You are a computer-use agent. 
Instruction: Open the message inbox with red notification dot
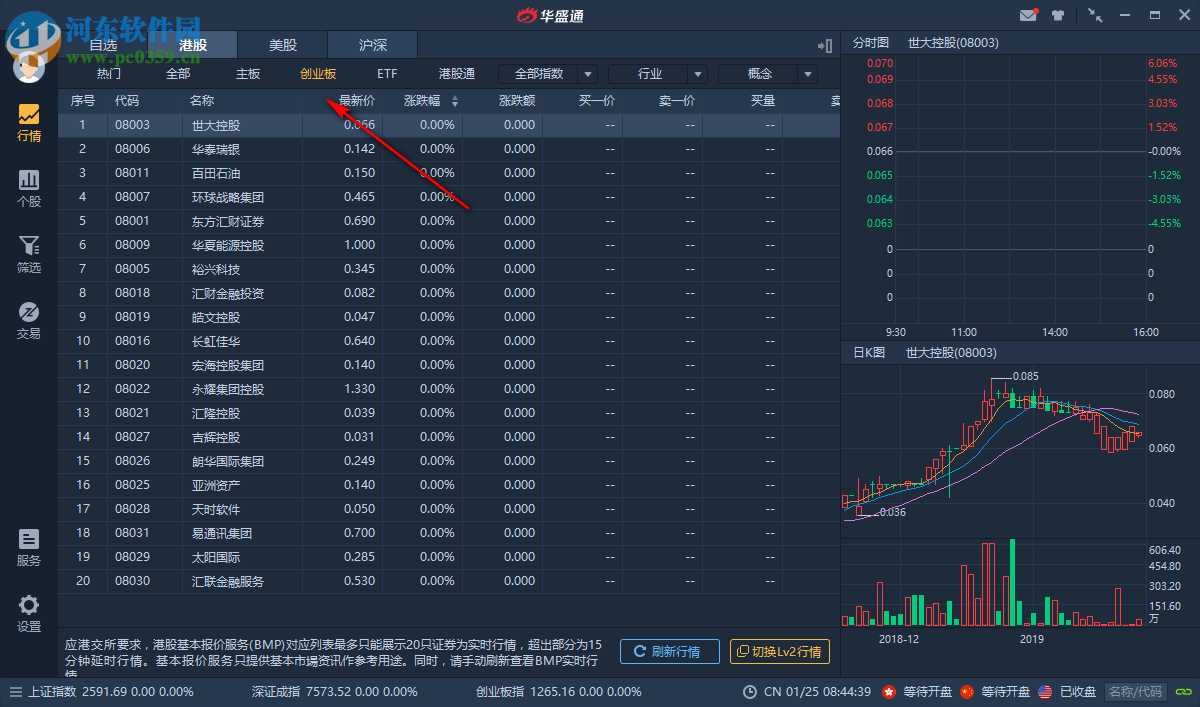coord(1029,14)
